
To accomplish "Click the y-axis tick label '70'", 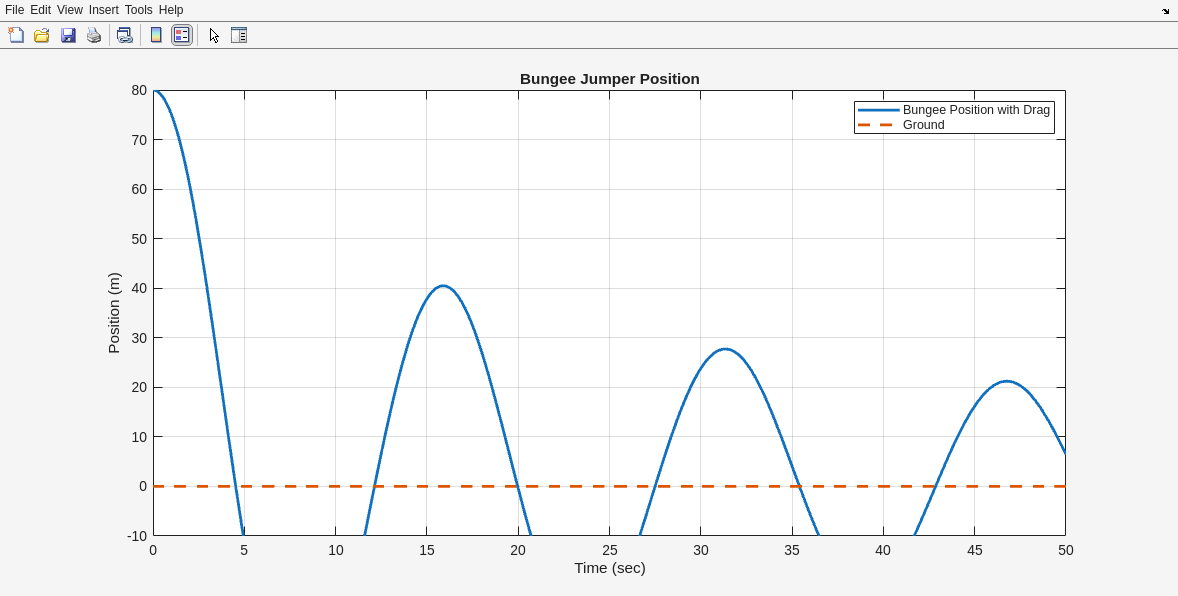I will [139, 140].
